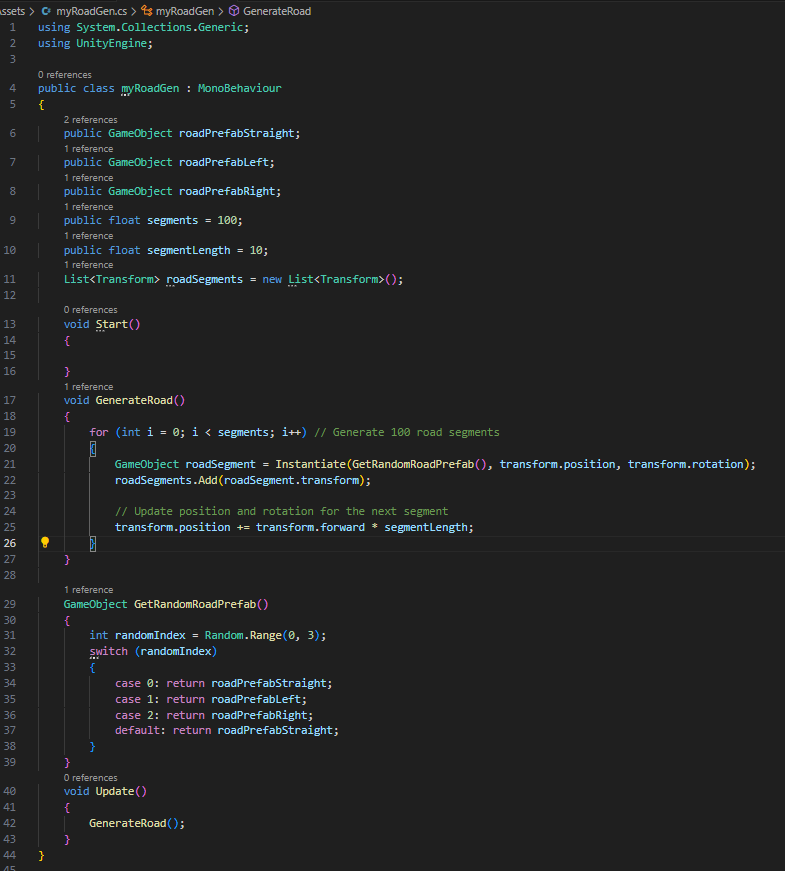Viewport: 785px width, 871px height.
Task: Click the Start method name
Action: pos(112,324)
